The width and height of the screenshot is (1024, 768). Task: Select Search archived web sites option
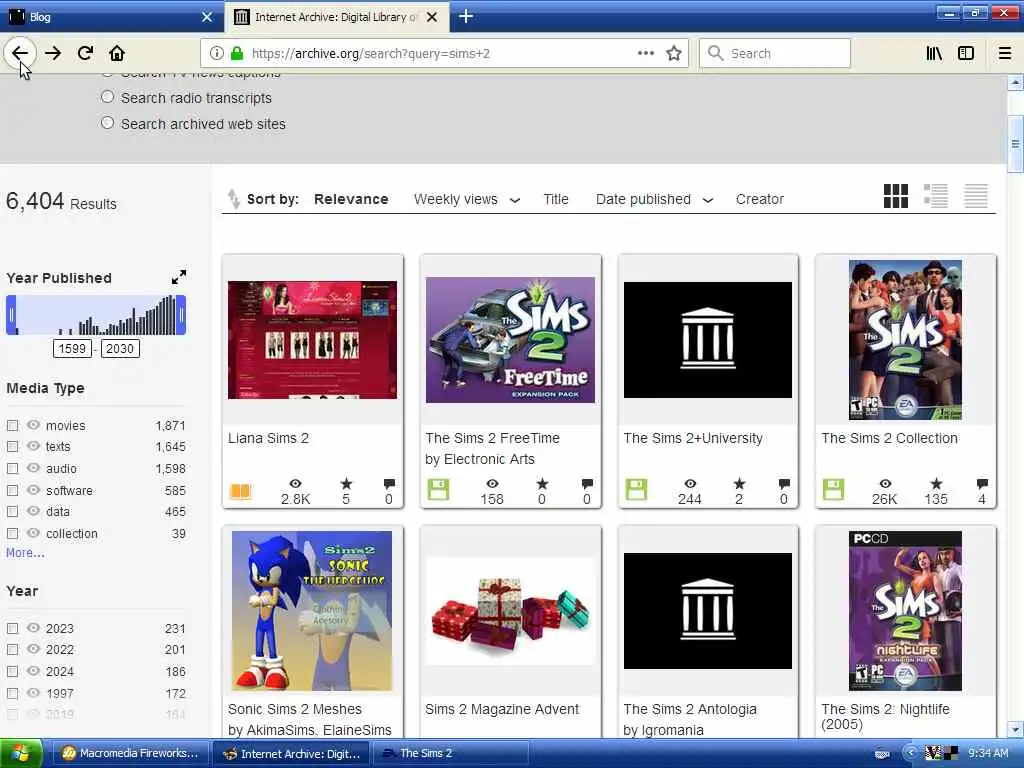pos(108,123)
